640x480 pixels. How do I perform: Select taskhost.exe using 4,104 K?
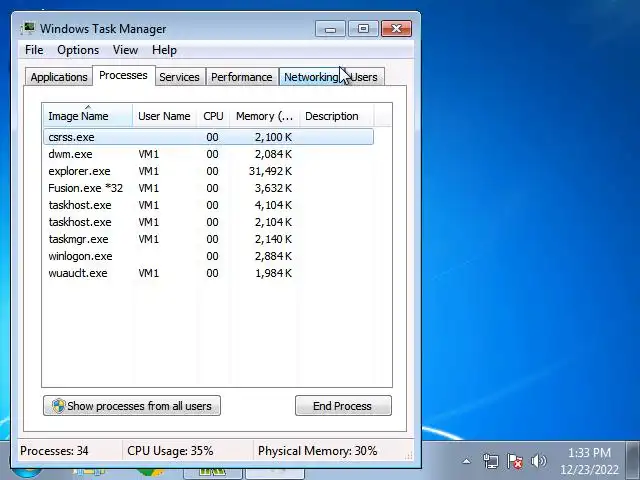[x=208, y=205]
